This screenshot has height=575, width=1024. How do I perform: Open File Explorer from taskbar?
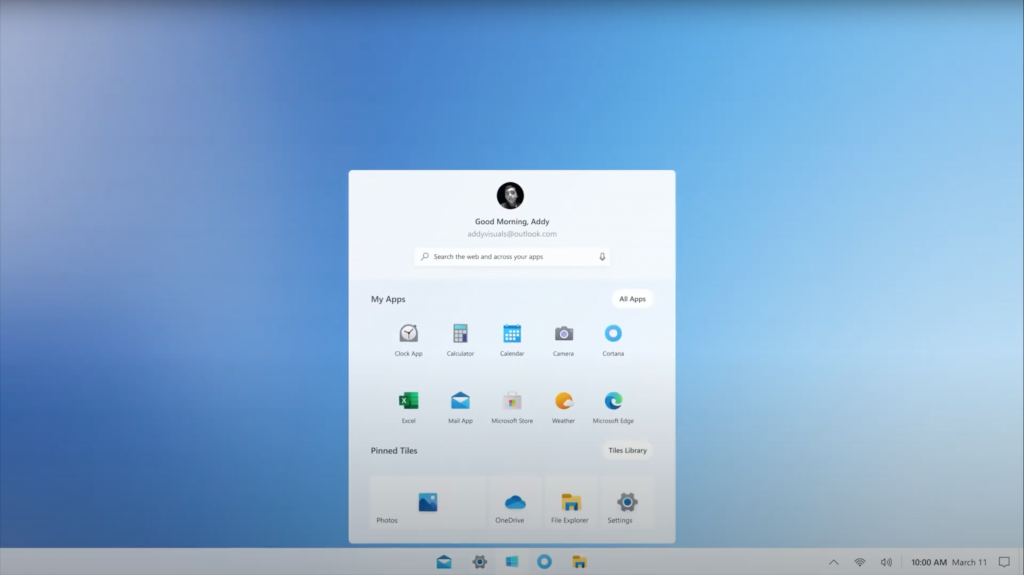(579, 562)
